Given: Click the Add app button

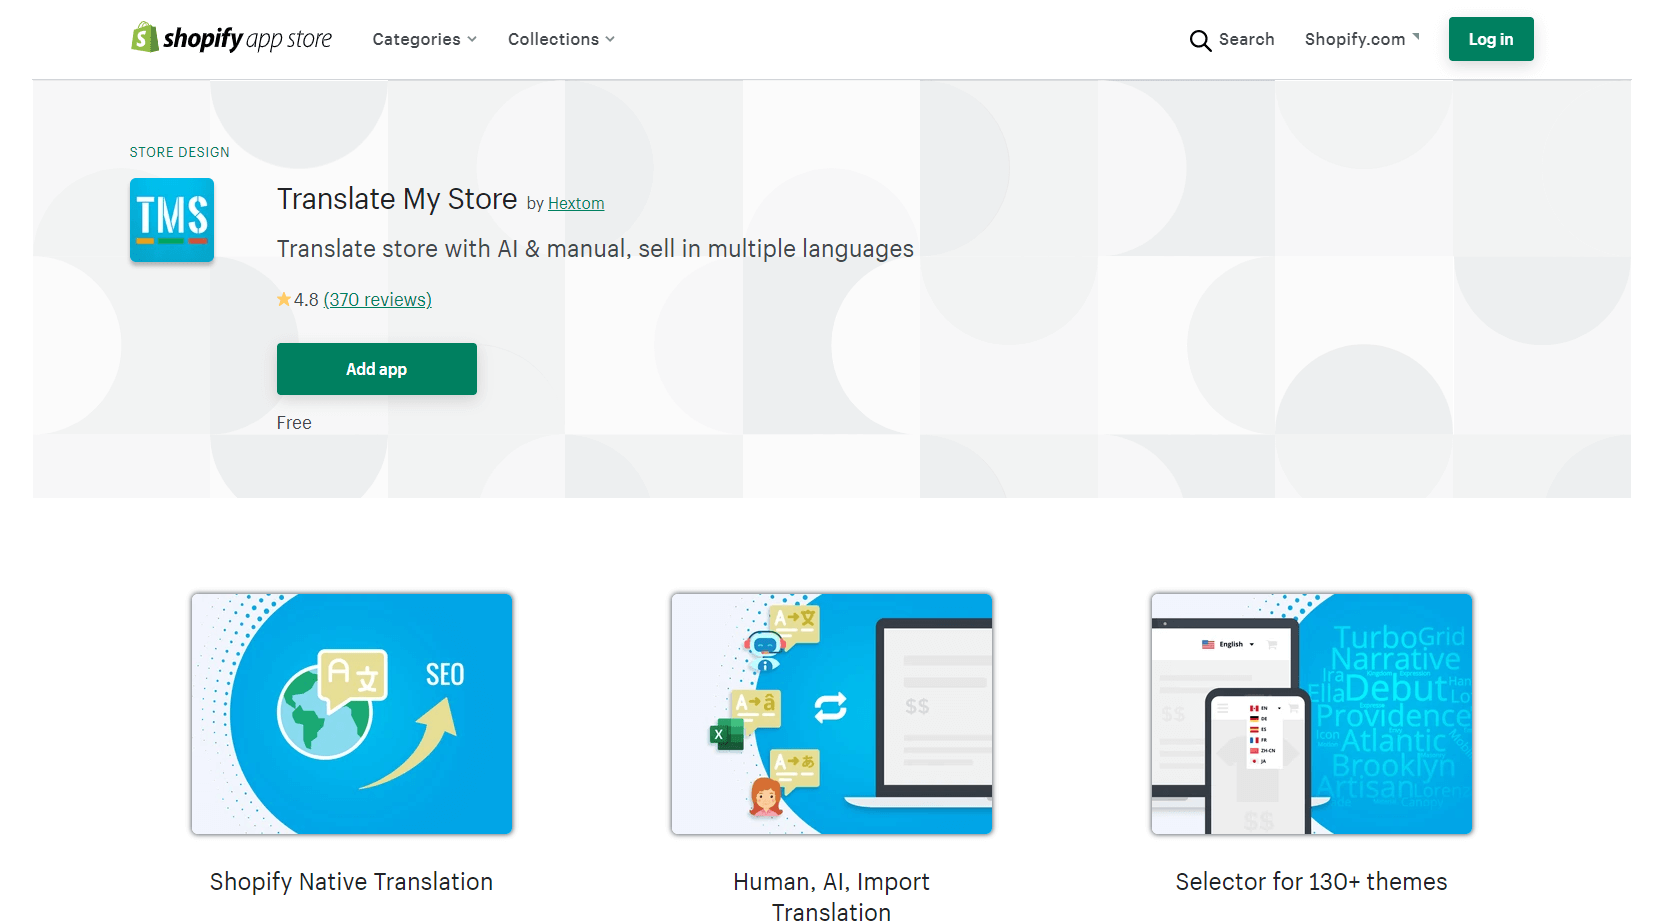Looking at the screenshot, I should coord(377,369).
